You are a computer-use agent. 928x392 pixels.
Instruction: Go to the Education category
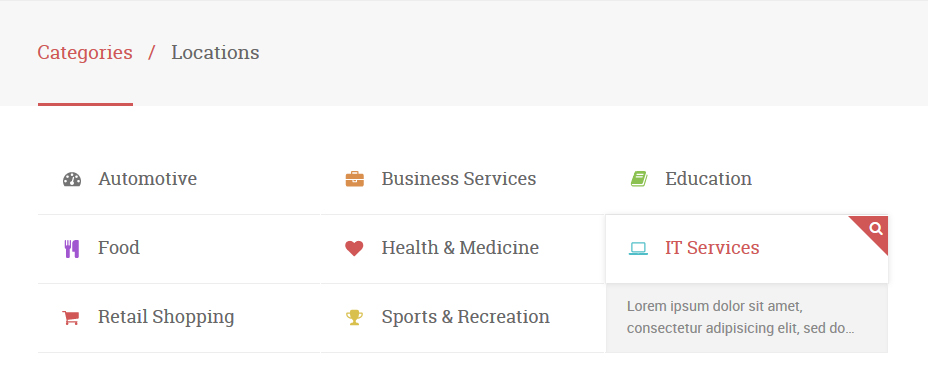pyautogui.click(x=708, y=179)
